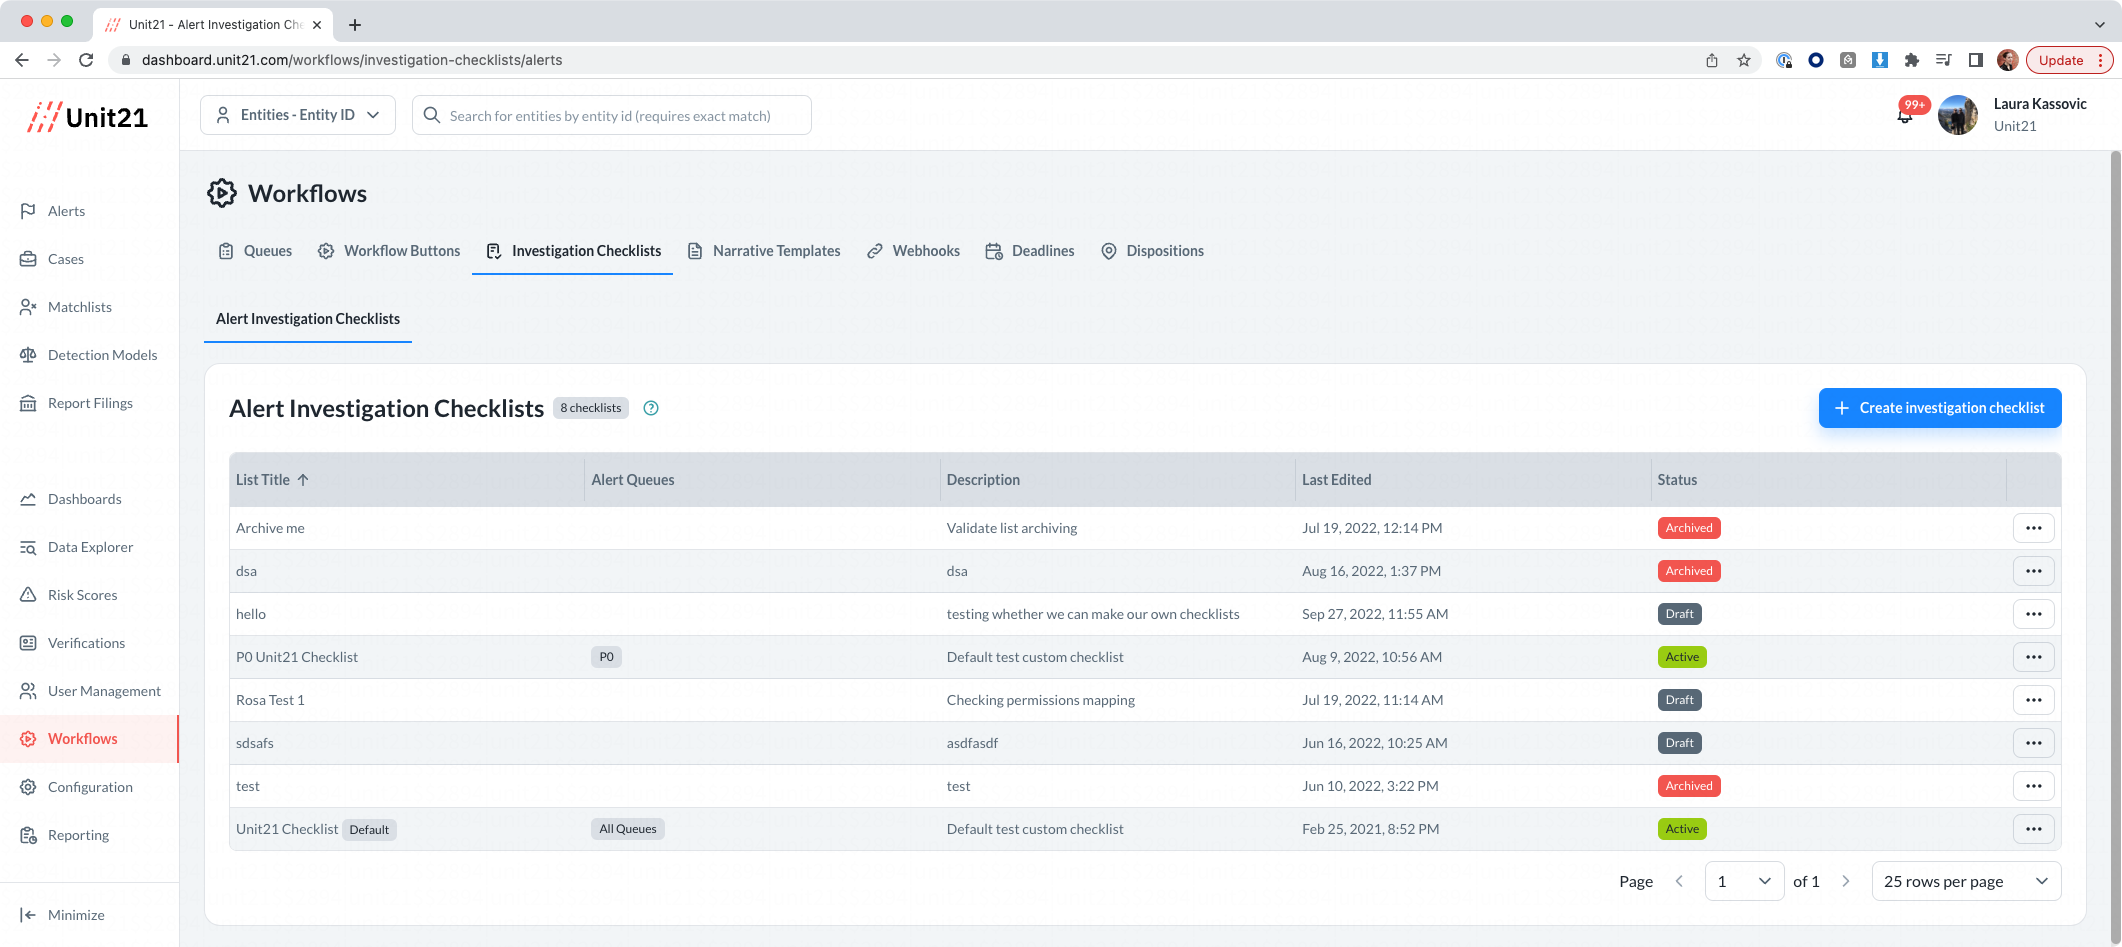Open actions menu for sdsafs row
The width and height of the screenshot is (2122, 947).
click(x=2033, y=743)
